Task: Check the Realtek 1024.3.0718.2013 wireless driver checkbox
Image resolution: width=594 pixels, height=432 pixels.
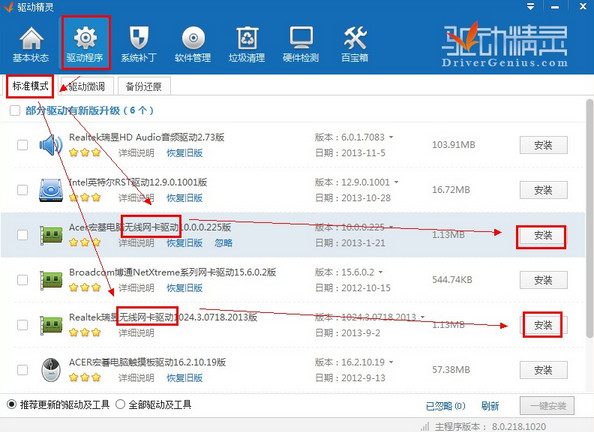Action: tap(22, 325)
